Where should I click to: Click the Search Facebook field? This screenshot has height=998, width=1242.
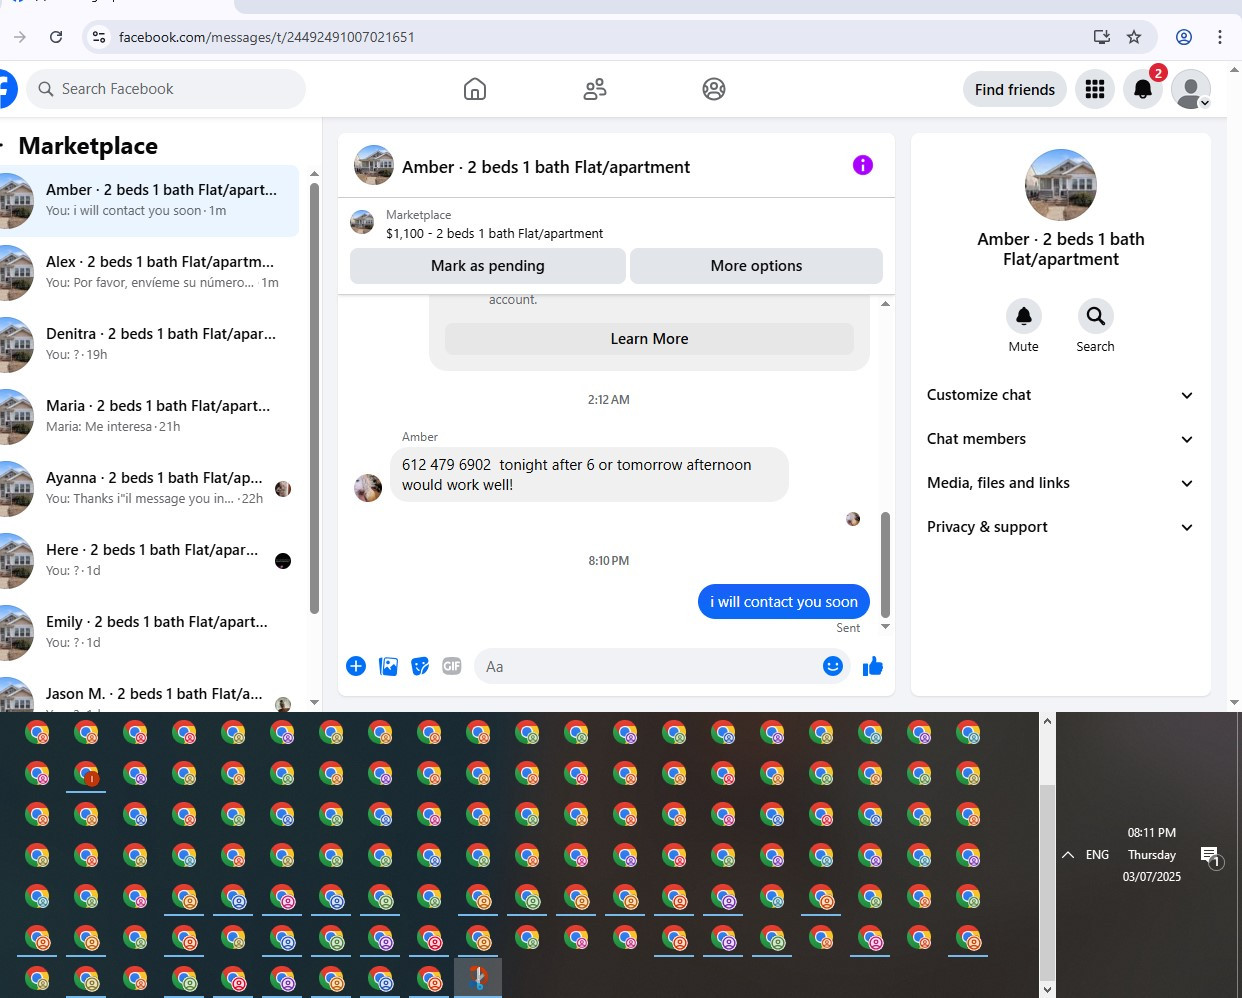coord(166,89)
